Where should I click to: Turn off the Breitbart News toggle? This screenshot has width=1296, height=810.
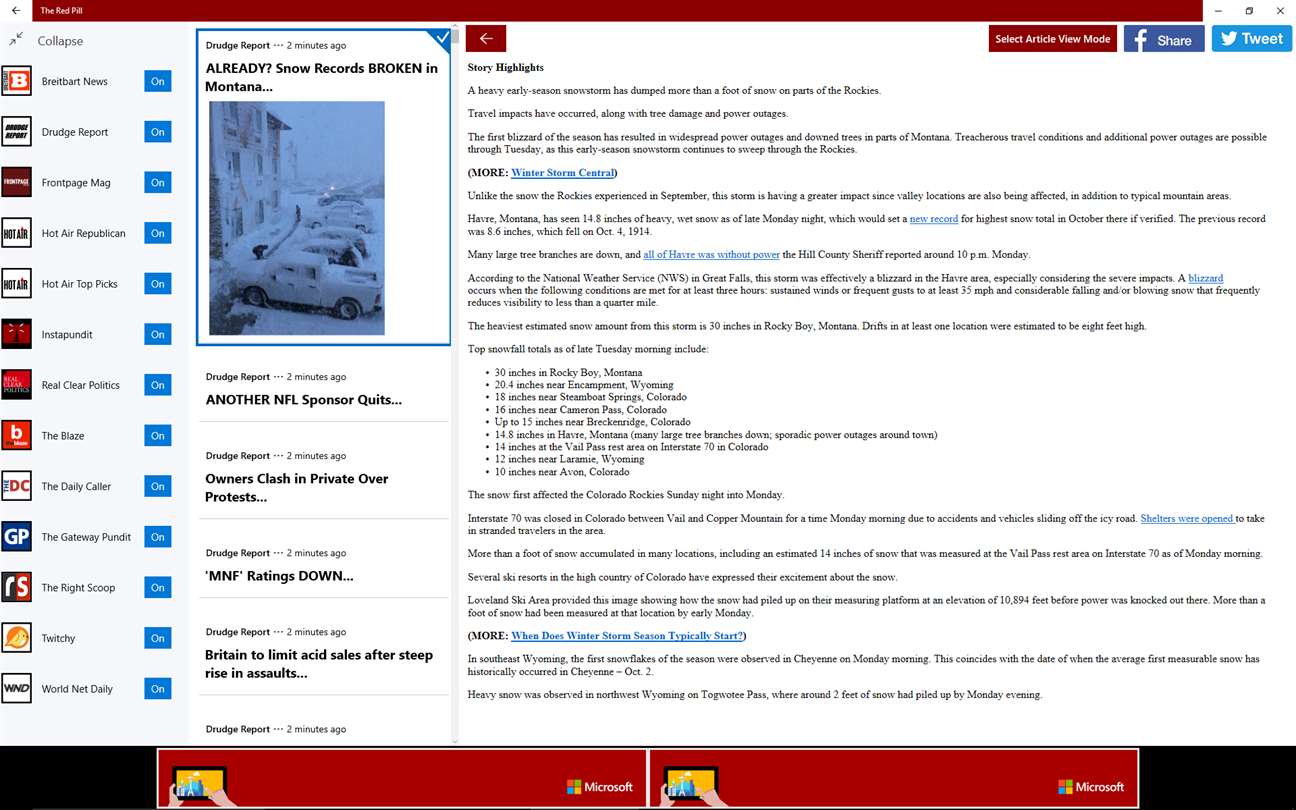pyautogui.click(x=158, y=81)
